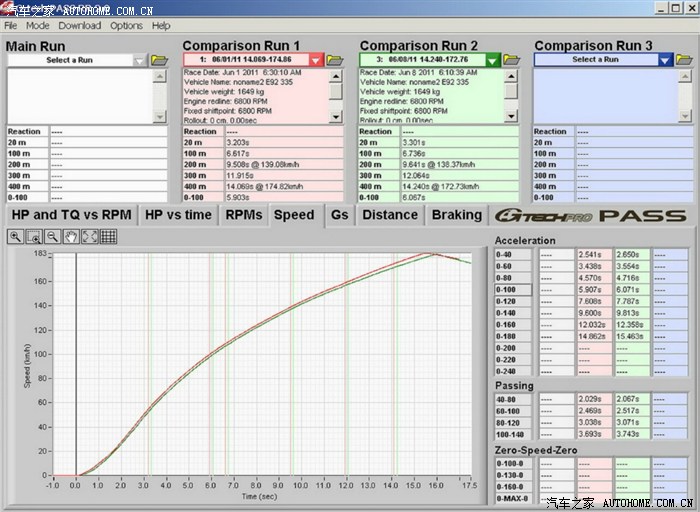Expand the Main Run selection dropdown
This screenshot has width=700, height=512.
tap(140, 60)
